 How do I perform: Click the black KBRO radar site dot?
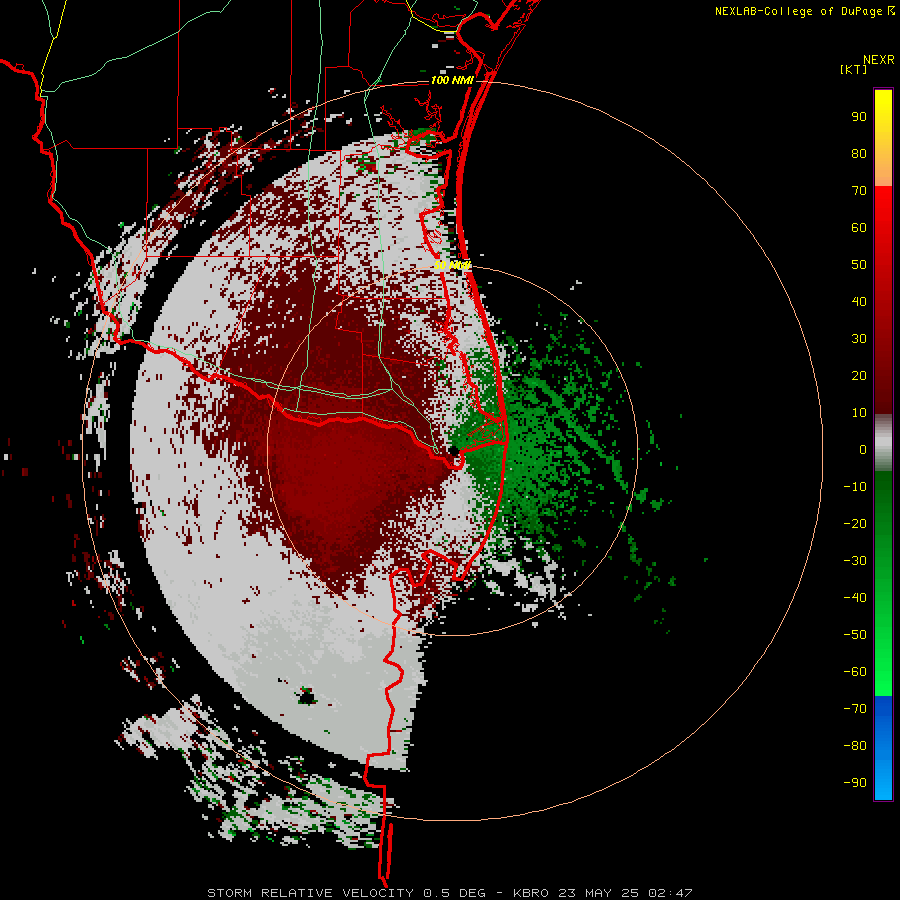[453, 451]
